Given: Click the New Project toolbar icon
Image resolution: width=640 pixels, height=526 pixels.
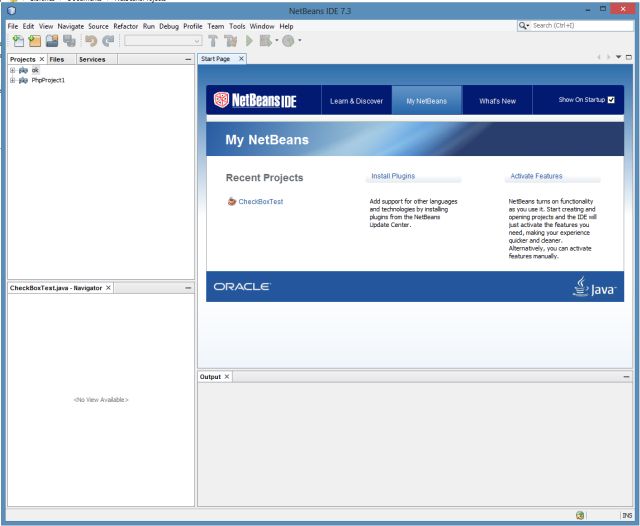Looking at the screenshot, I should click(35, 41).
